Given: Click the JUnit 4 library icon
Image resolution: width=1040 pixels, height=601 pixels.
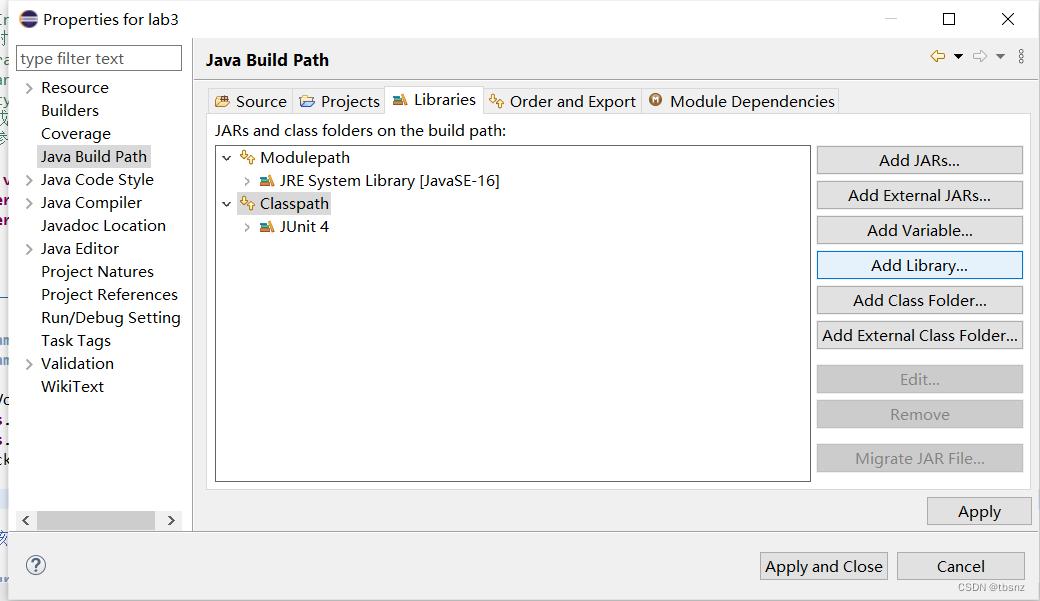Looking at the screenshot, I should 267,227.
